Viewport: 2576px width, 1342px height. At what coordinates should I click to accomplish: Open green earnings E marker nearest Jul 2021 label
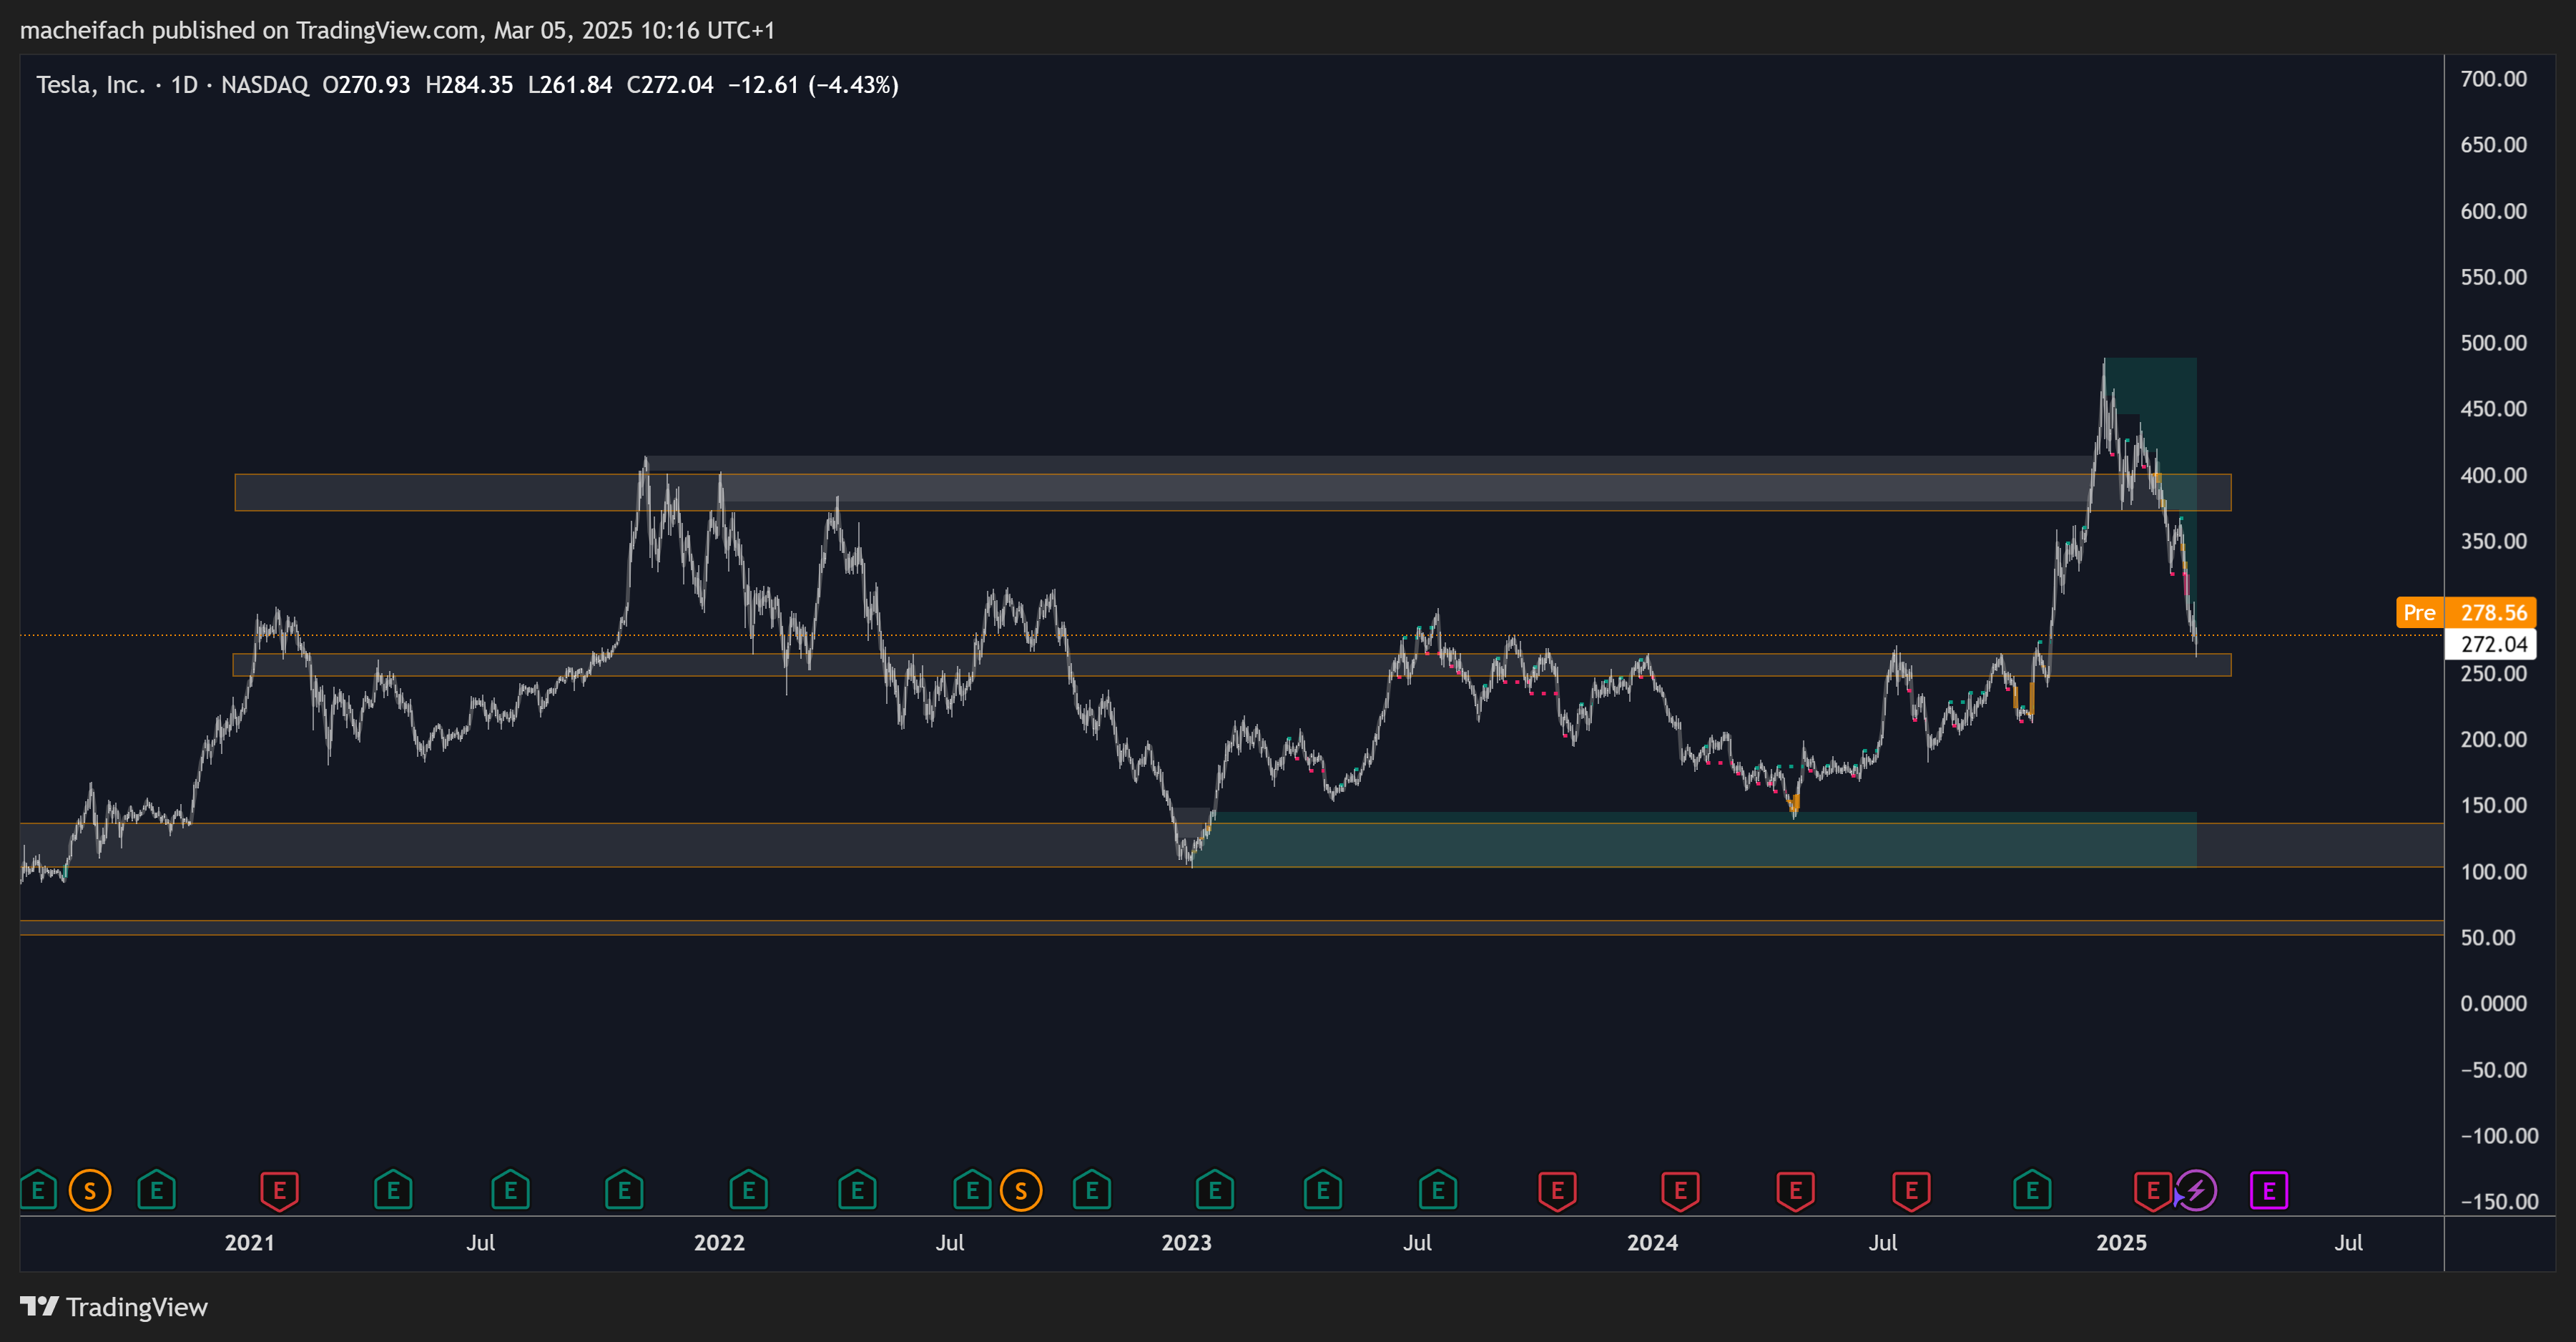(510, 1190)
